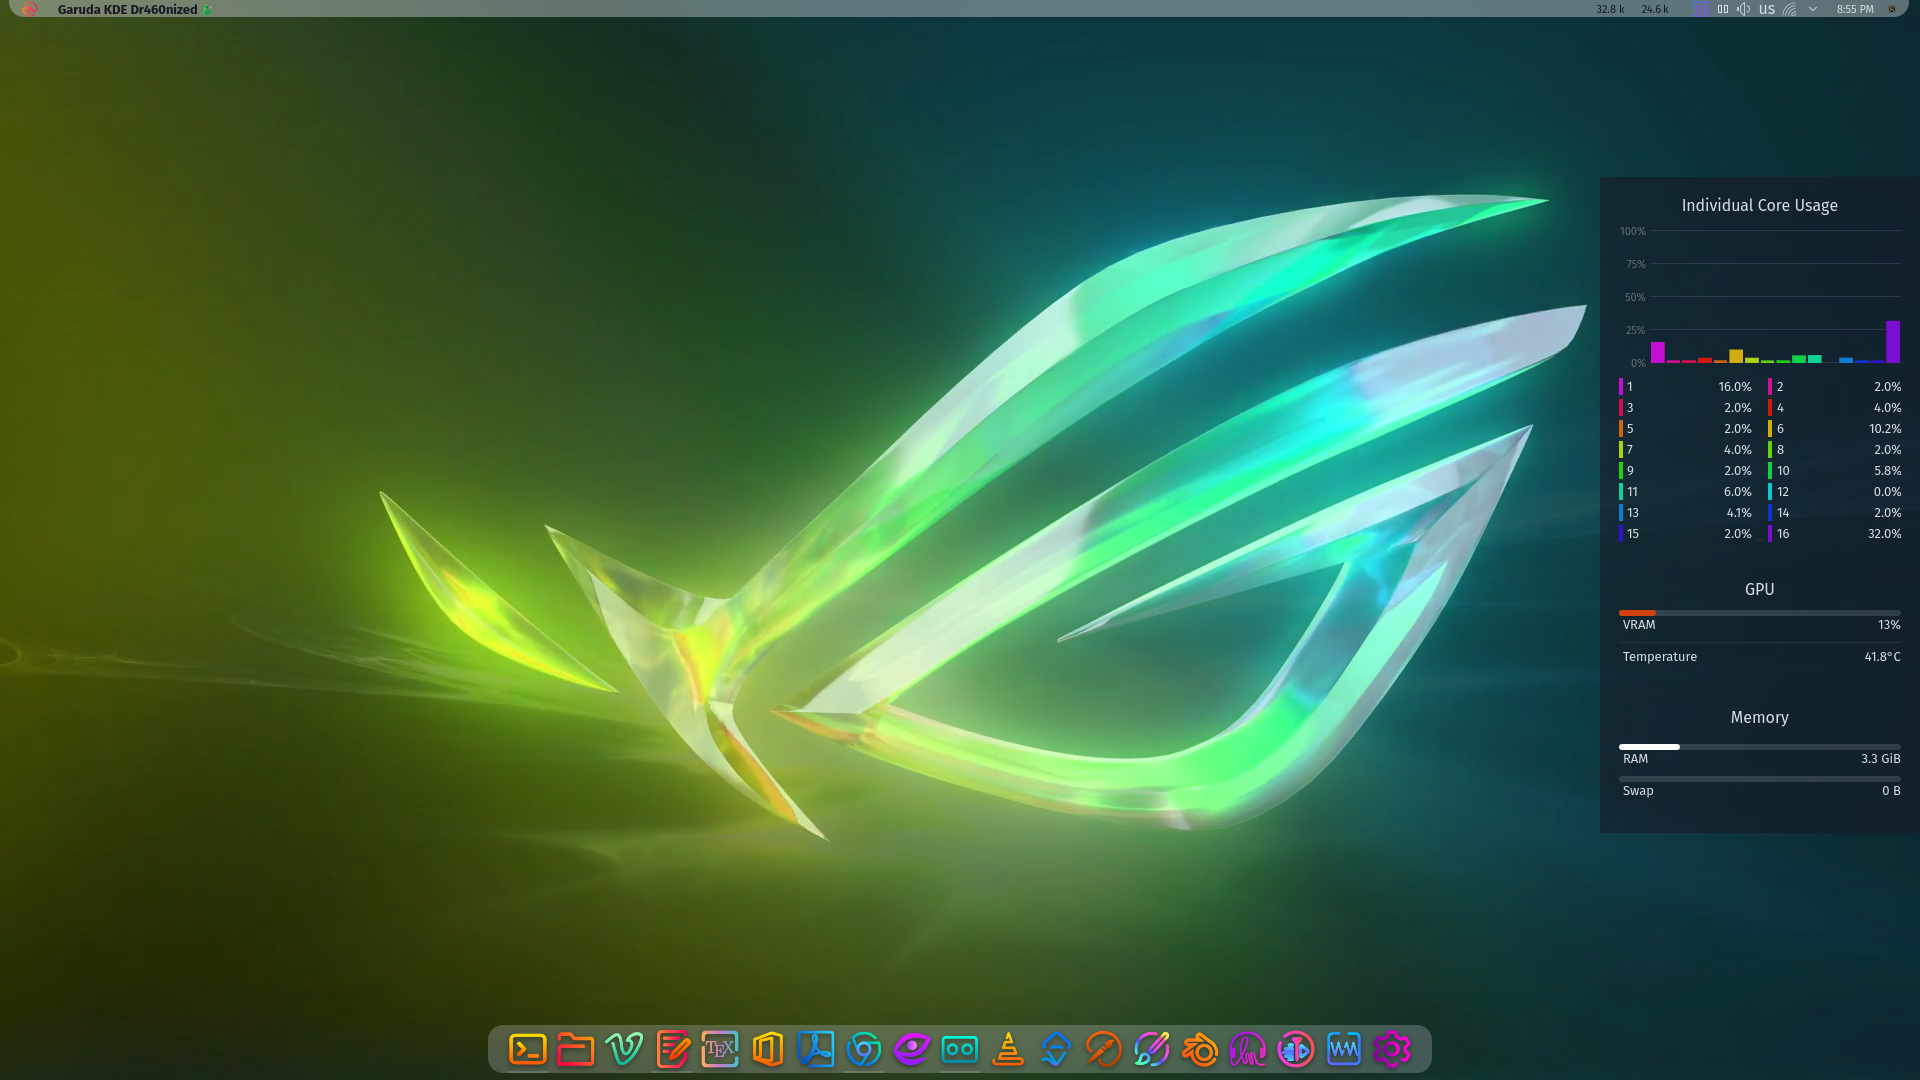Switch the US keyboard layout indicator
Image resolution: width=1920 pixels, height=1080 pixels.
(x=1767, y=9)
